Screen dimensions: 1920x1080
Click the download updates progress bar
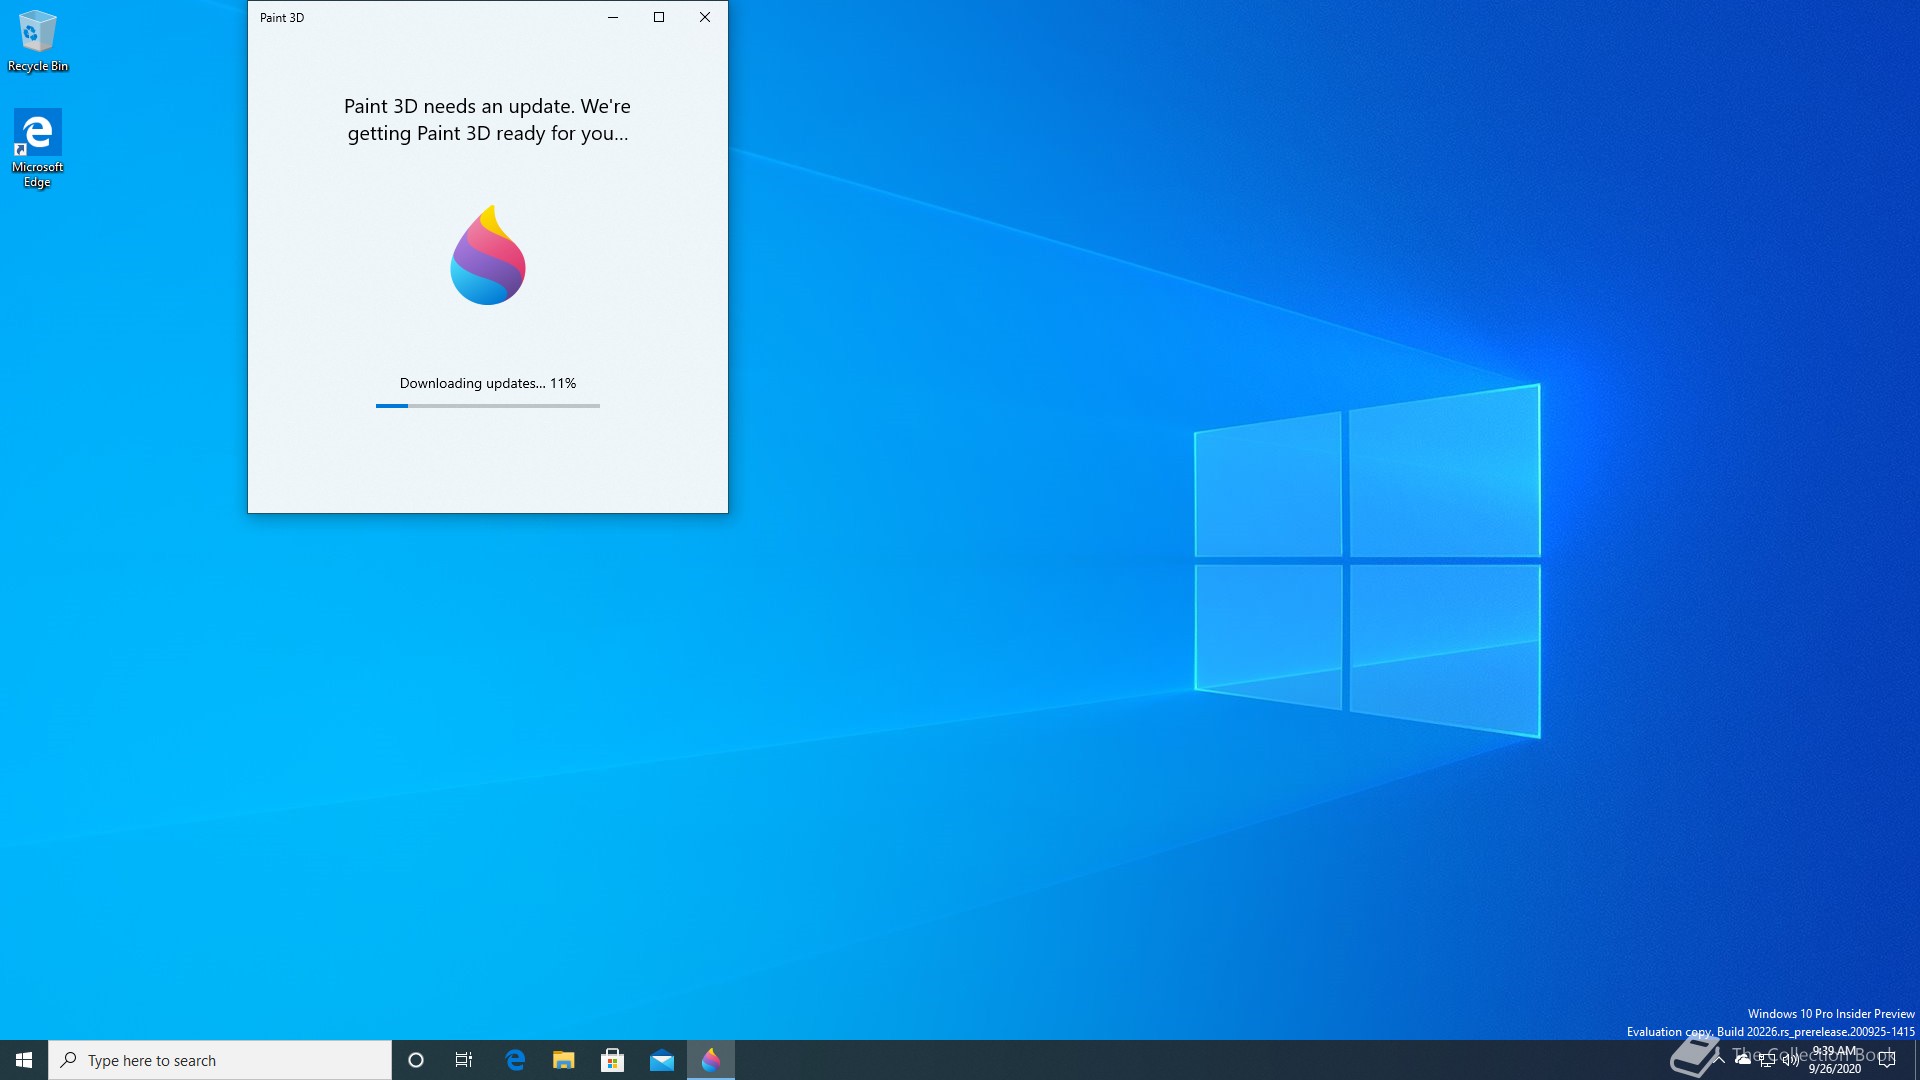click(x=488, y=406)
